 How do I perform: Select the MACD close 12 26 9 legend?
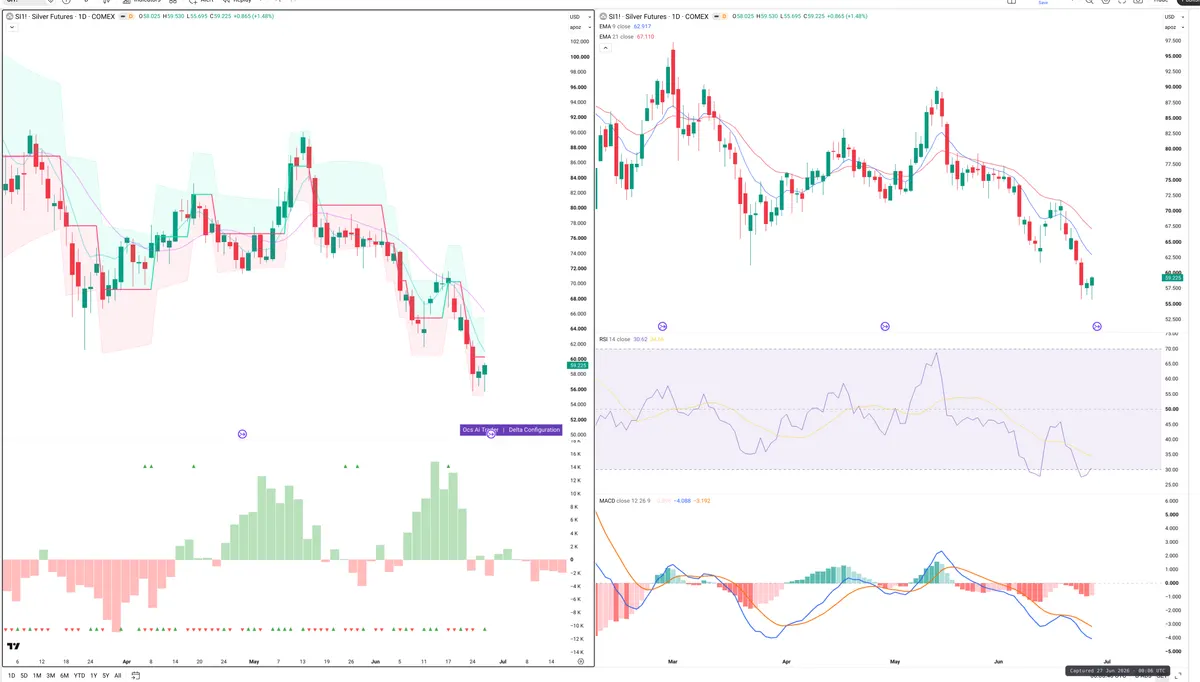[626, 499]
